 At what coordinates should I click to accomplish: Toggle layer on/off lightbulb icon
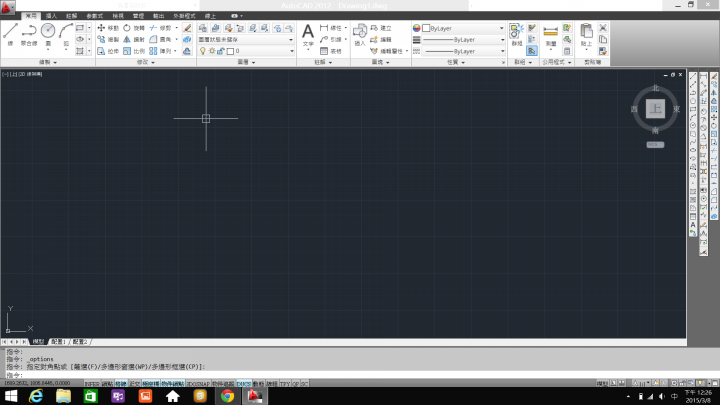tap(202, 51)
